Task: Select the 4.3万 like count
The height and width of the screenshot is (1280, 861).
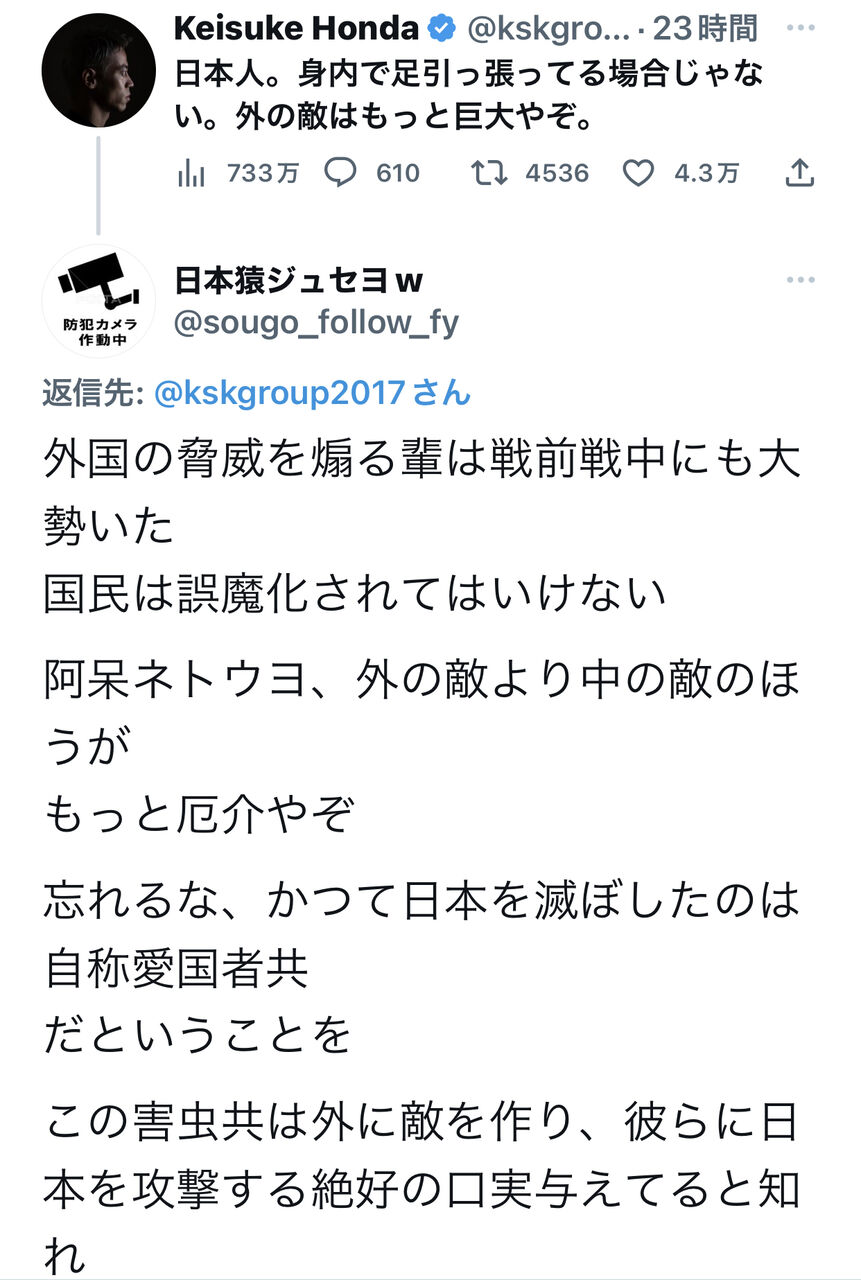Action: pyautogui.click(x=707, y=173)
